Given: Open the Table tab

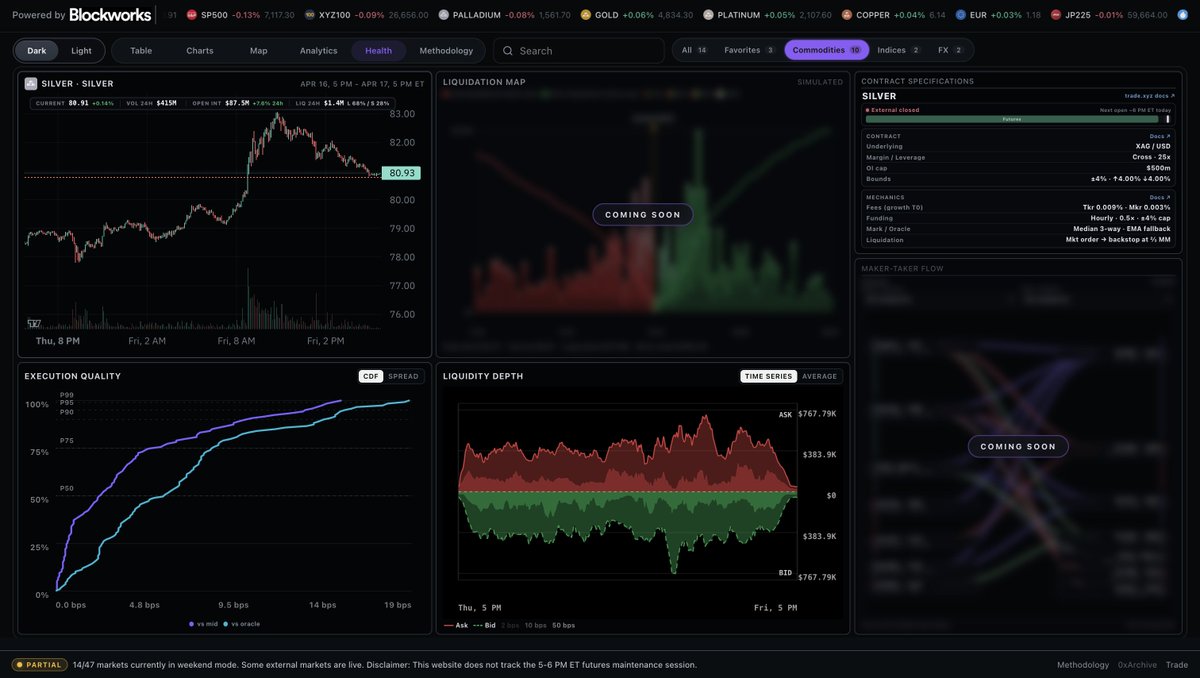Looking at the screenshot, I should tap(141, 50).
